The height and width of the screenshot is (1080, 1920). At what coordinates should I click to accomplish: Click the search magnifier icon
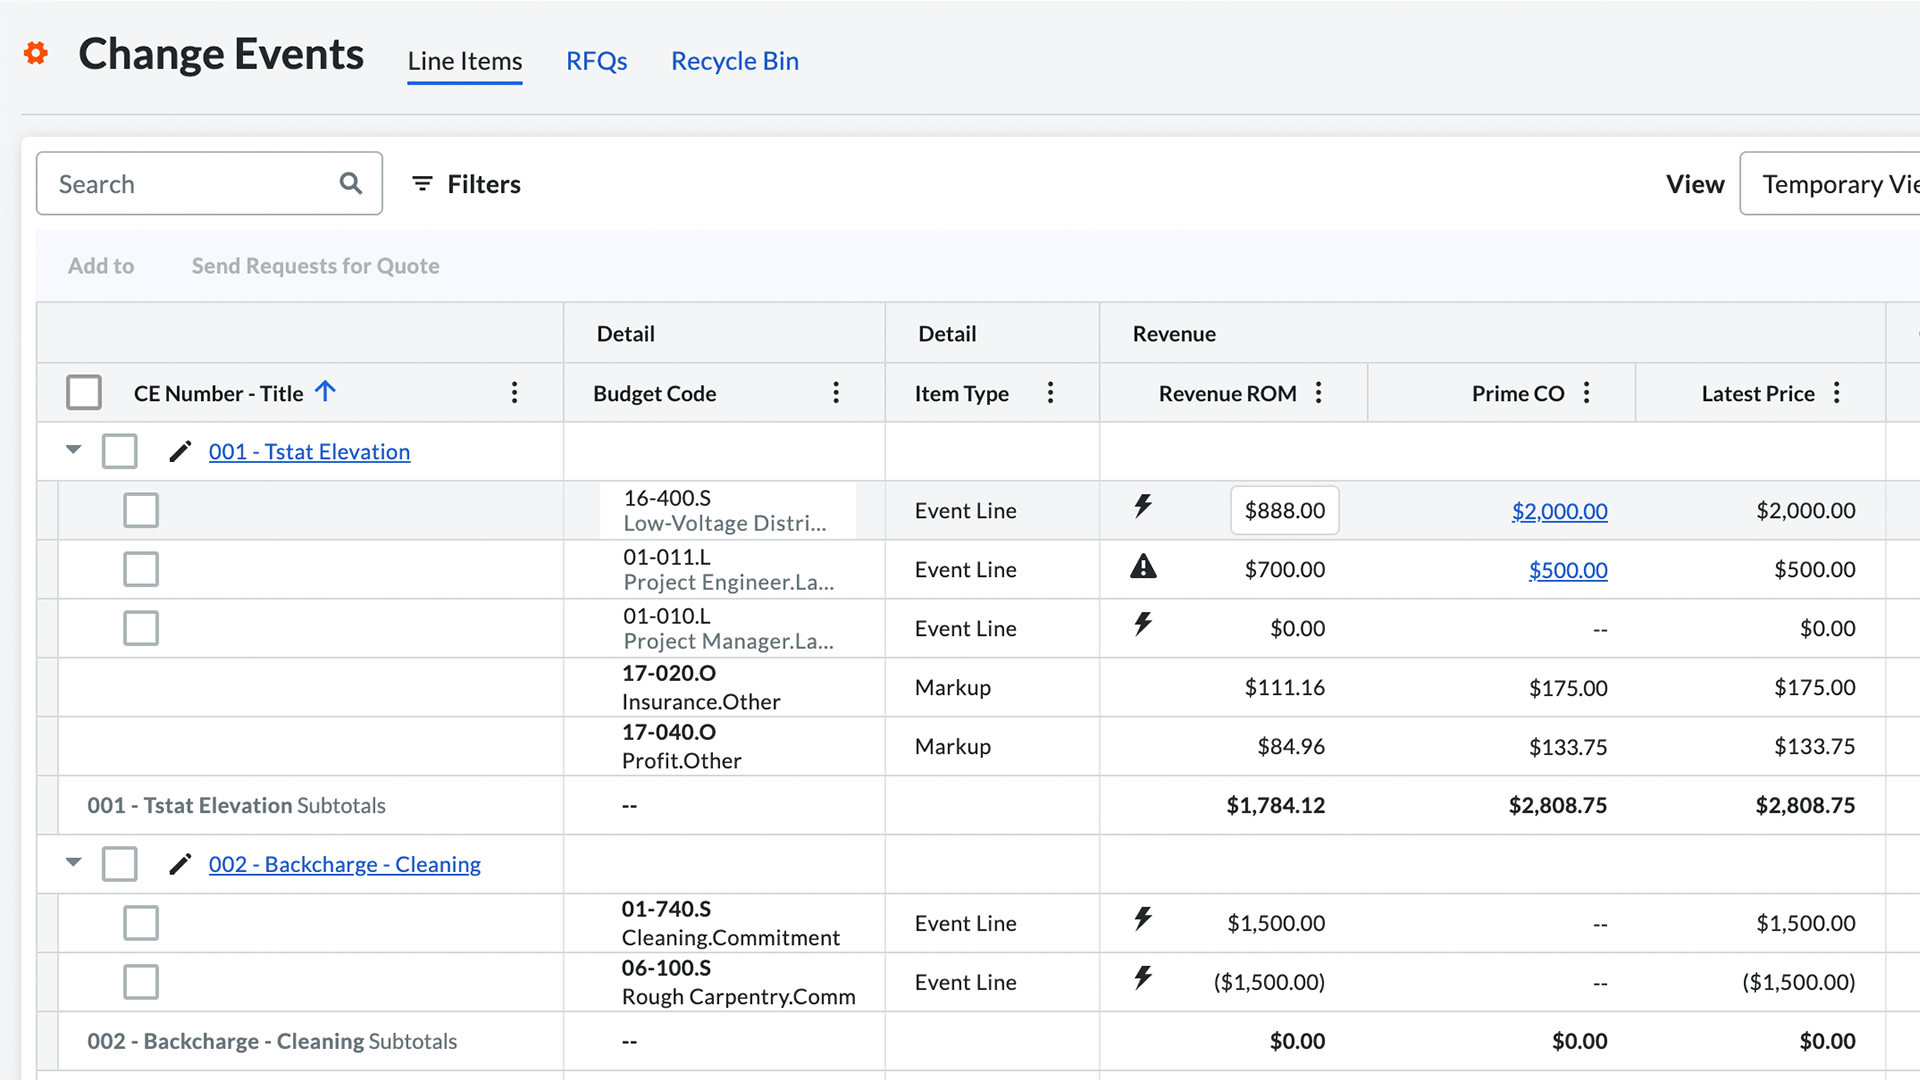(x=350, y=183)
